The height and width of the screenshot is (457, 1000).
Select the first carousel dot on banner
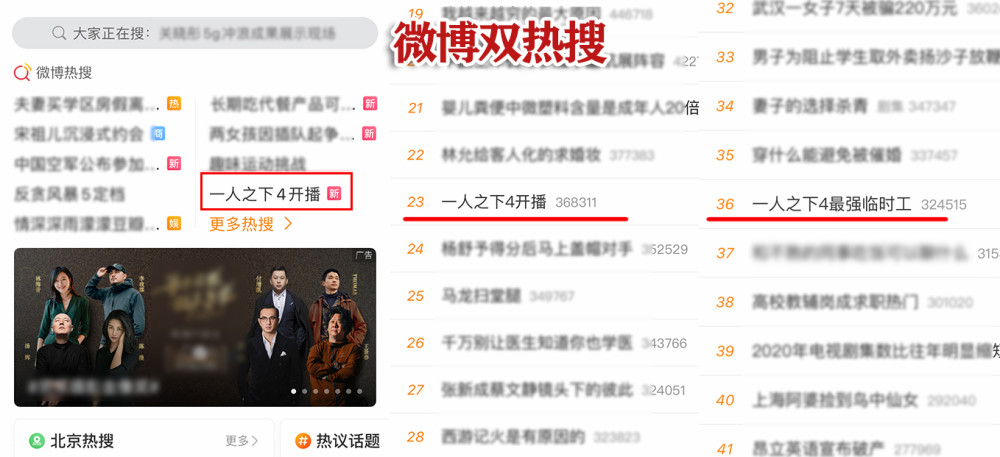[x=294, y=391]
